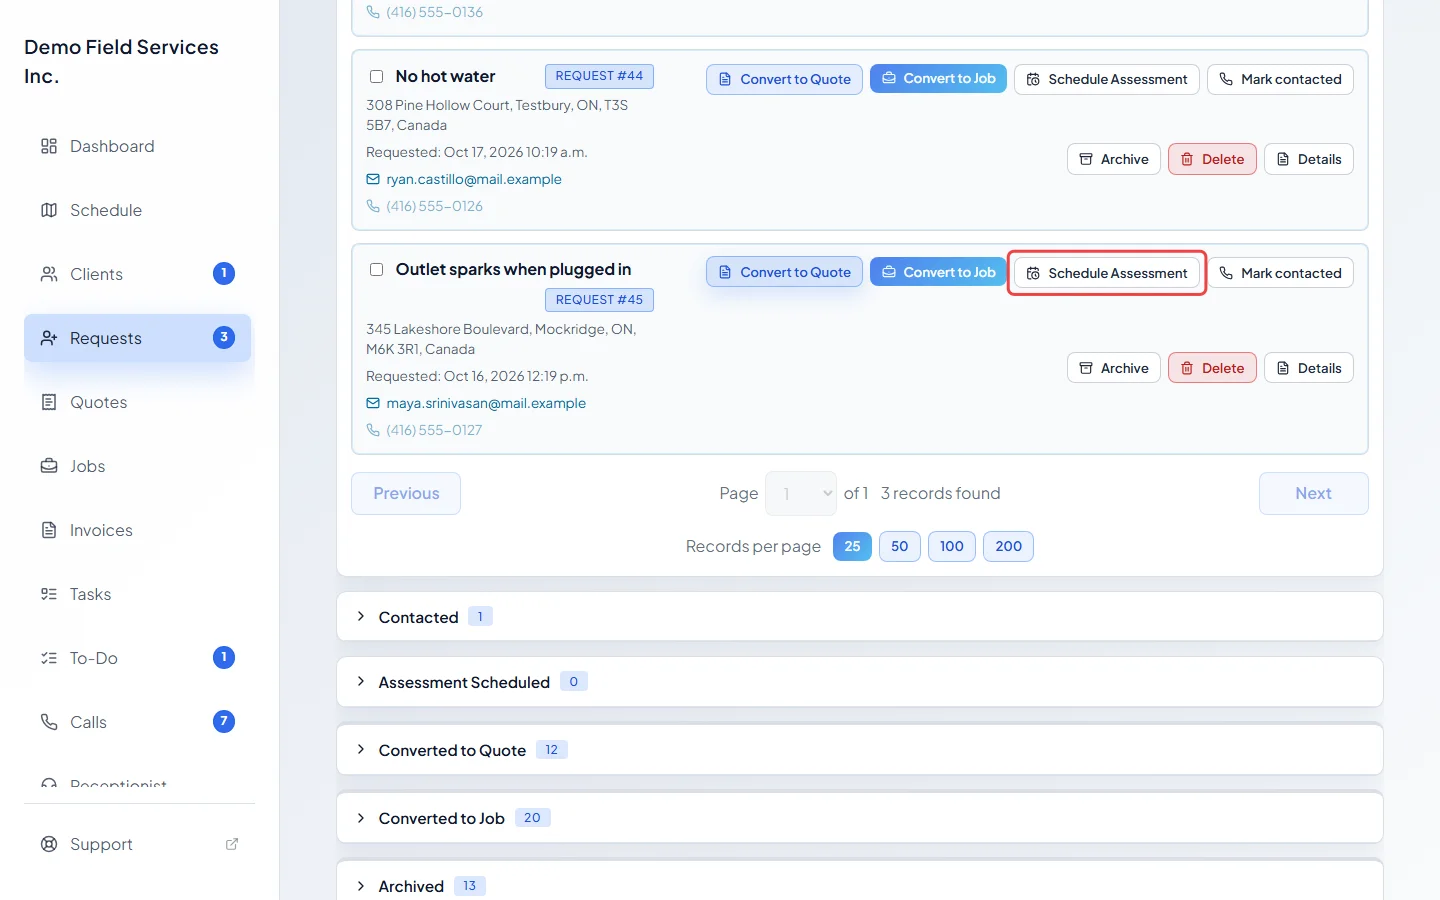Click the Tasks list icon
Viewport: 1440px width, 900px height.
pyautogui.click(x=49, y=594)
